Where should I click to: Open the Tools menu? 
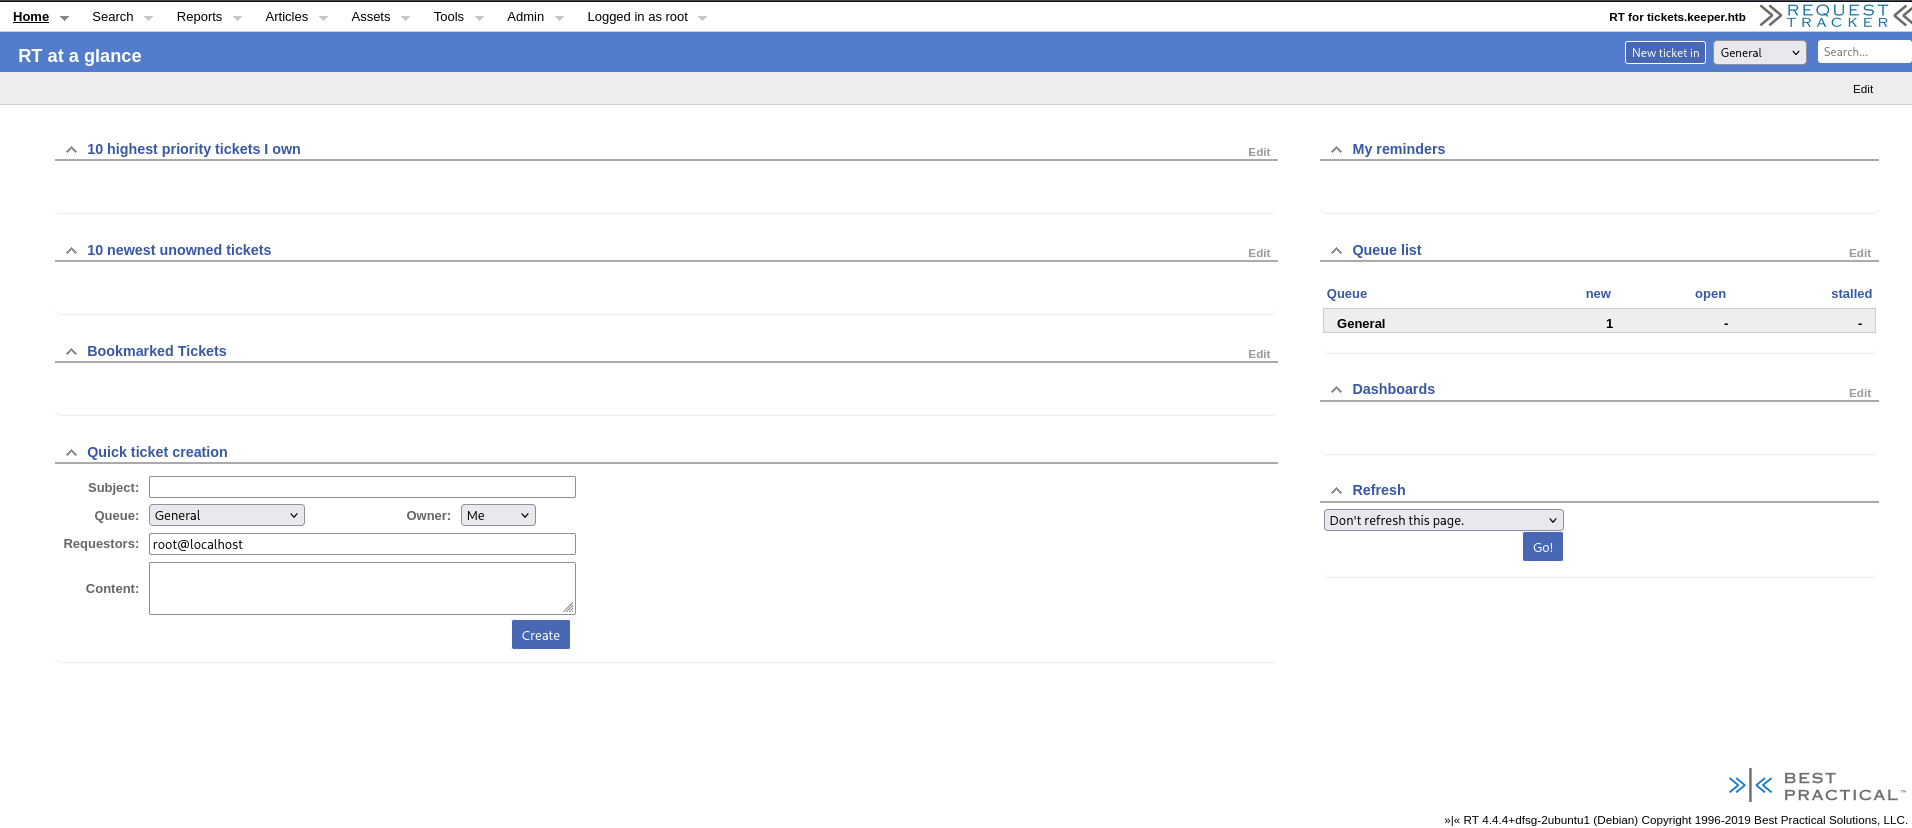(448, 17)
